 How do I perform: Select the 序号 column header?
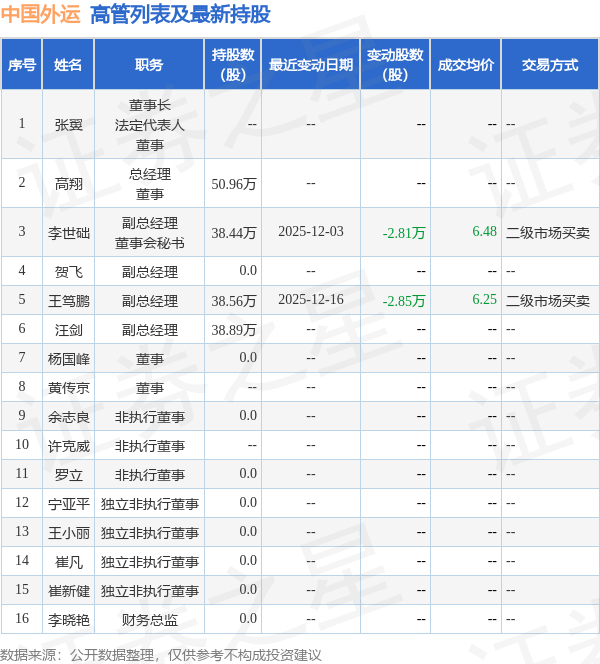[x=22, y=65]
